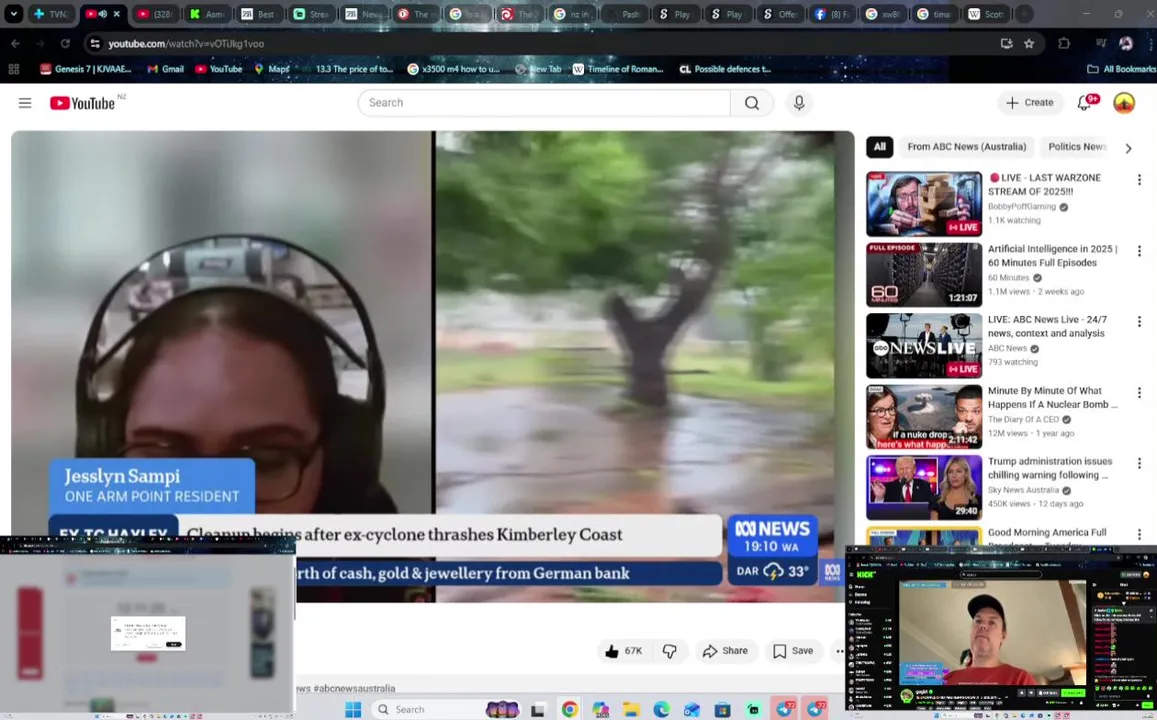Mute the playing YouTube tab via speaker icon
Screen dimensions: 1157x720
[x=103, y=14]
